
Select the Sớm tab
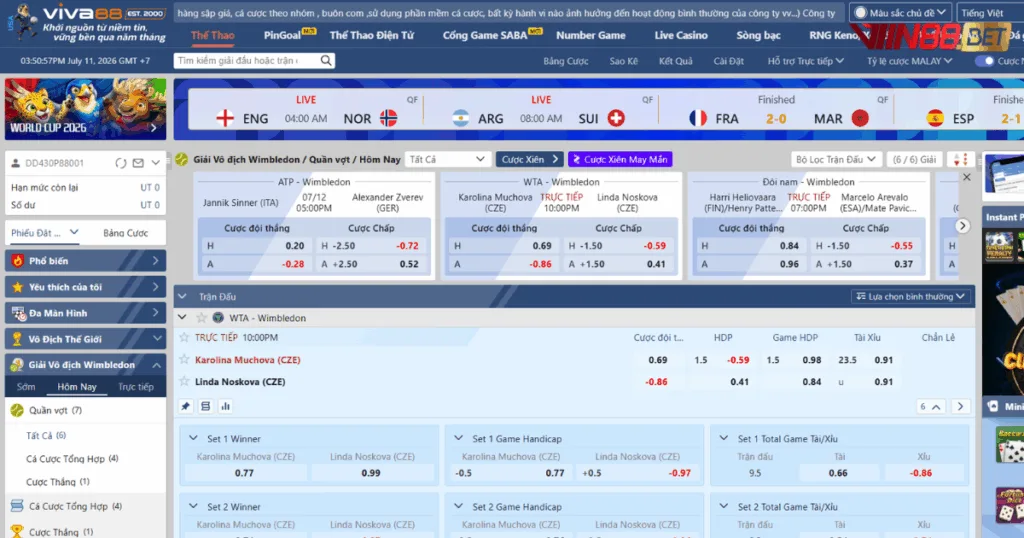click(26, 387)
